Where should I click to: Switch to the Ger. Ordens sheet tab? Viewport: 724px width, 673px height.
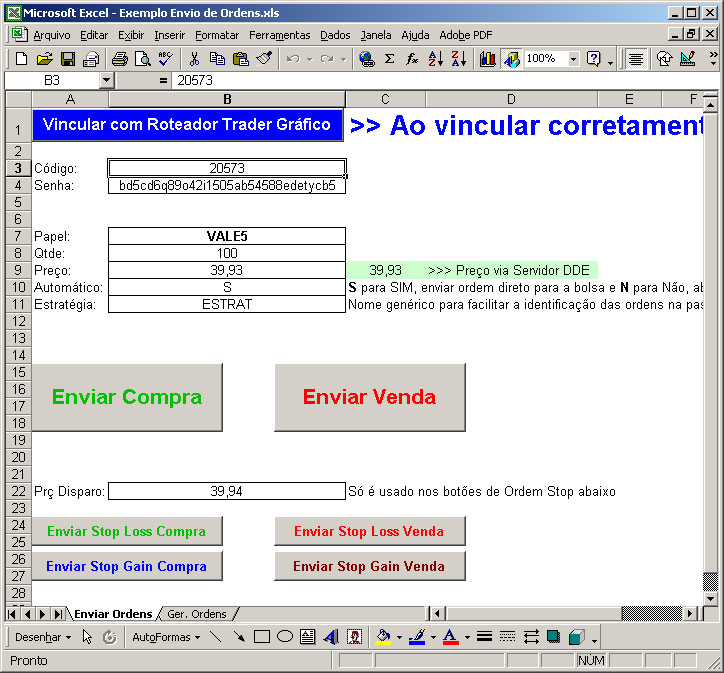(x=197, y=614)
